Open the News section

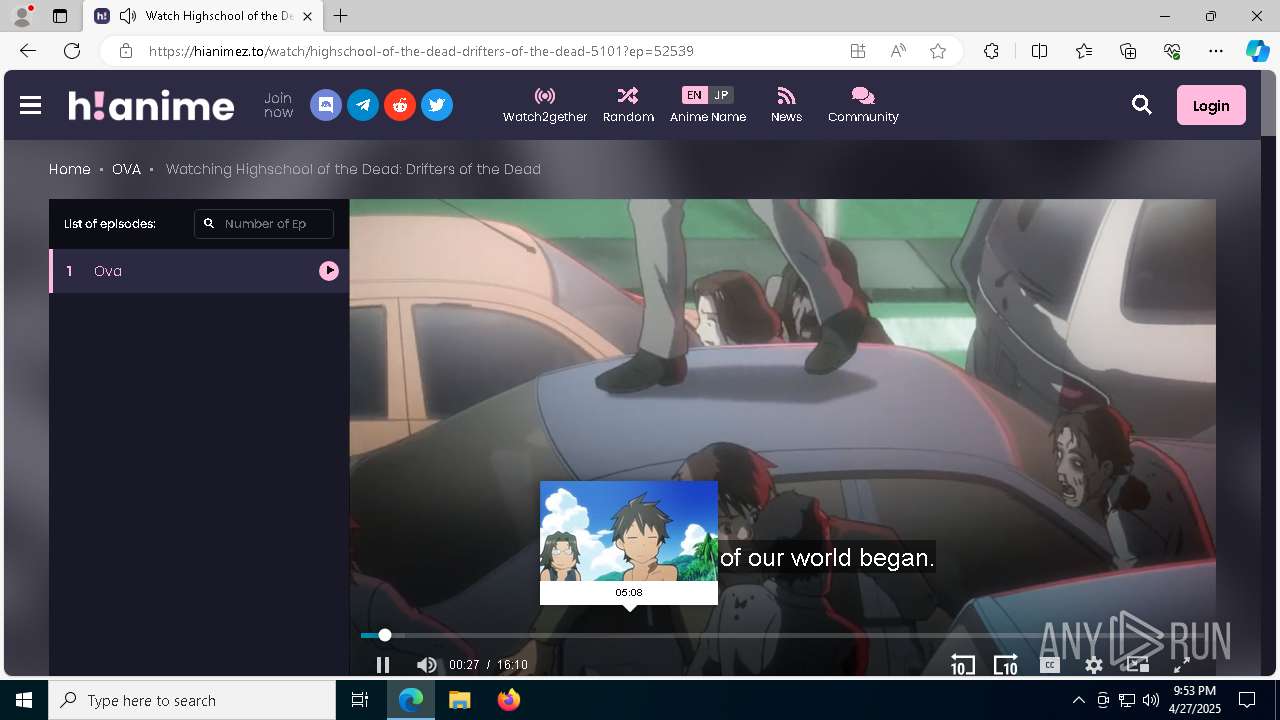(786, 105)
